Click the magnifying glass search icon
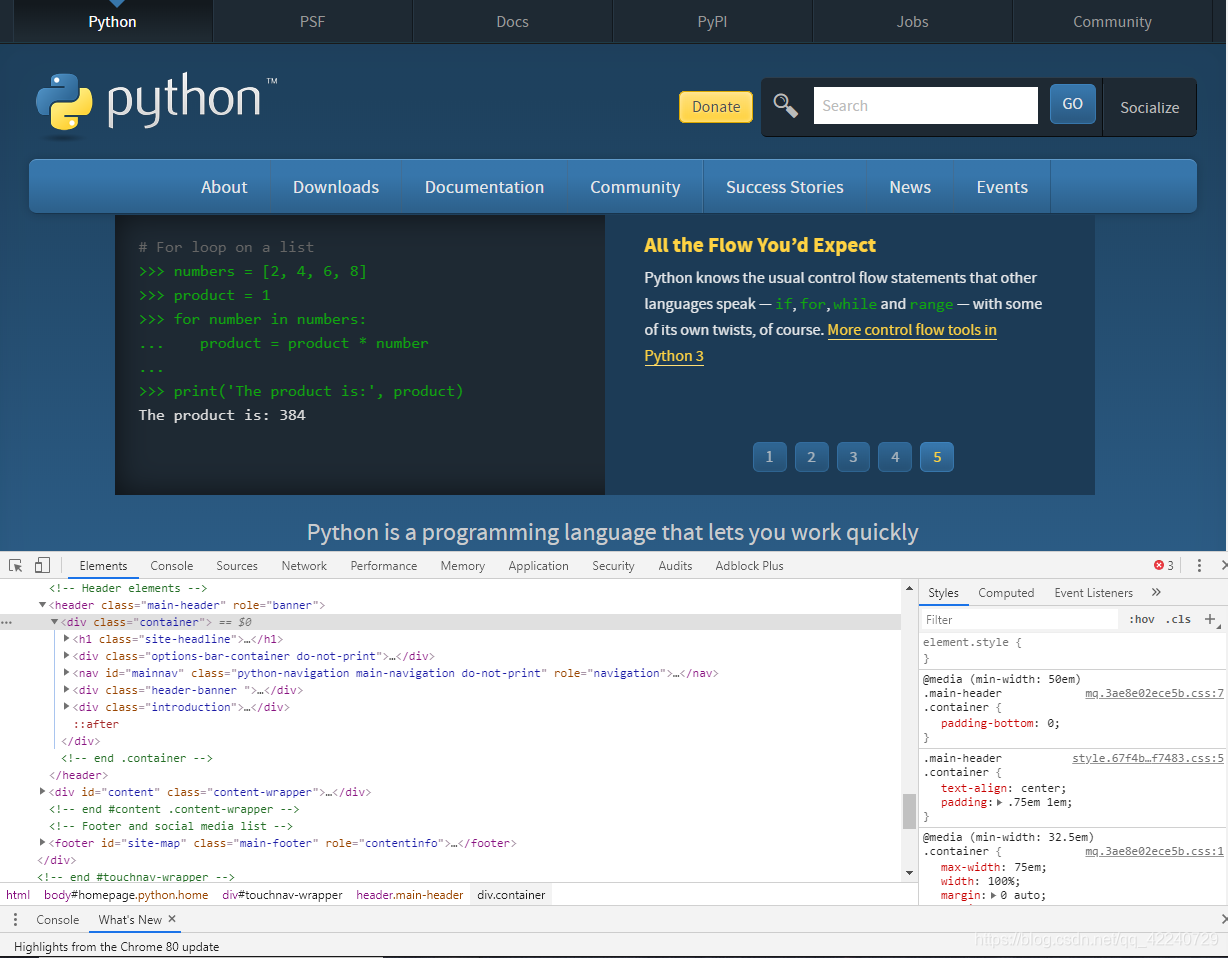This screenshot has height=958, width=1228. point(786,106)
